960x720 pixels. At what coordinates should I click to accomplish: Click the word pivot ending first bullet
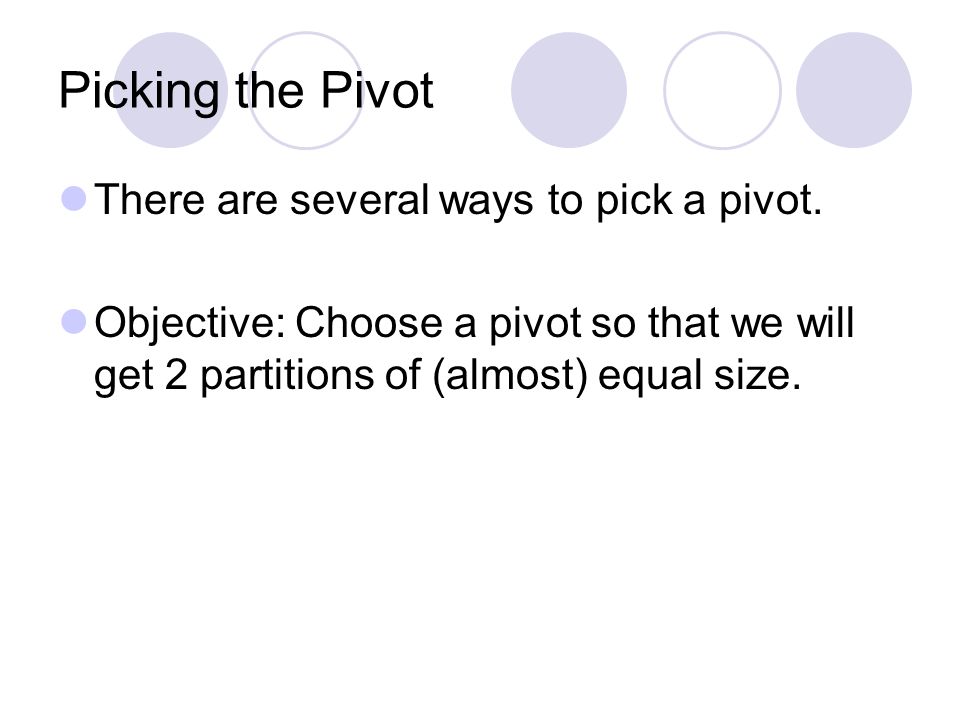coord(770,200)
